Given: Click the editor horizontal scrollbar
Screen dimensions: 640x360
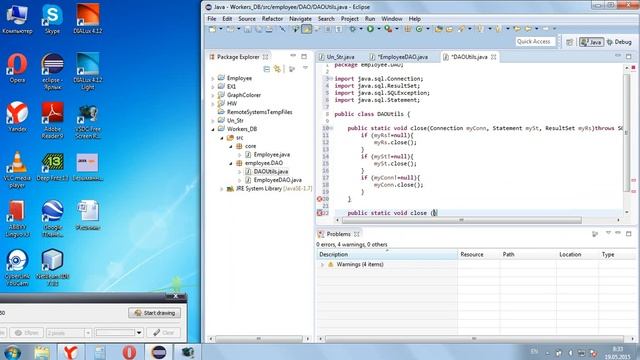Looking at the screenshot, I should 461,220.
